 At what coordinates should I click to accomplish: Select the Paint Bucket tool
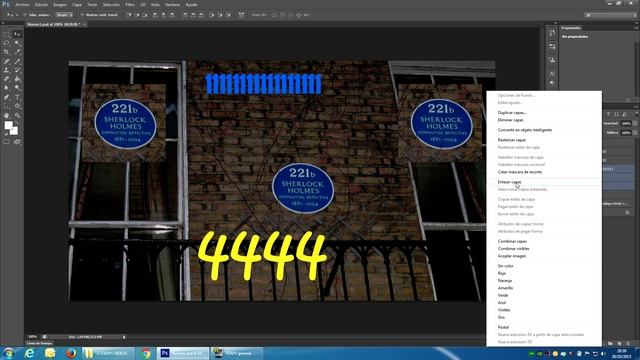click(17, 79)
